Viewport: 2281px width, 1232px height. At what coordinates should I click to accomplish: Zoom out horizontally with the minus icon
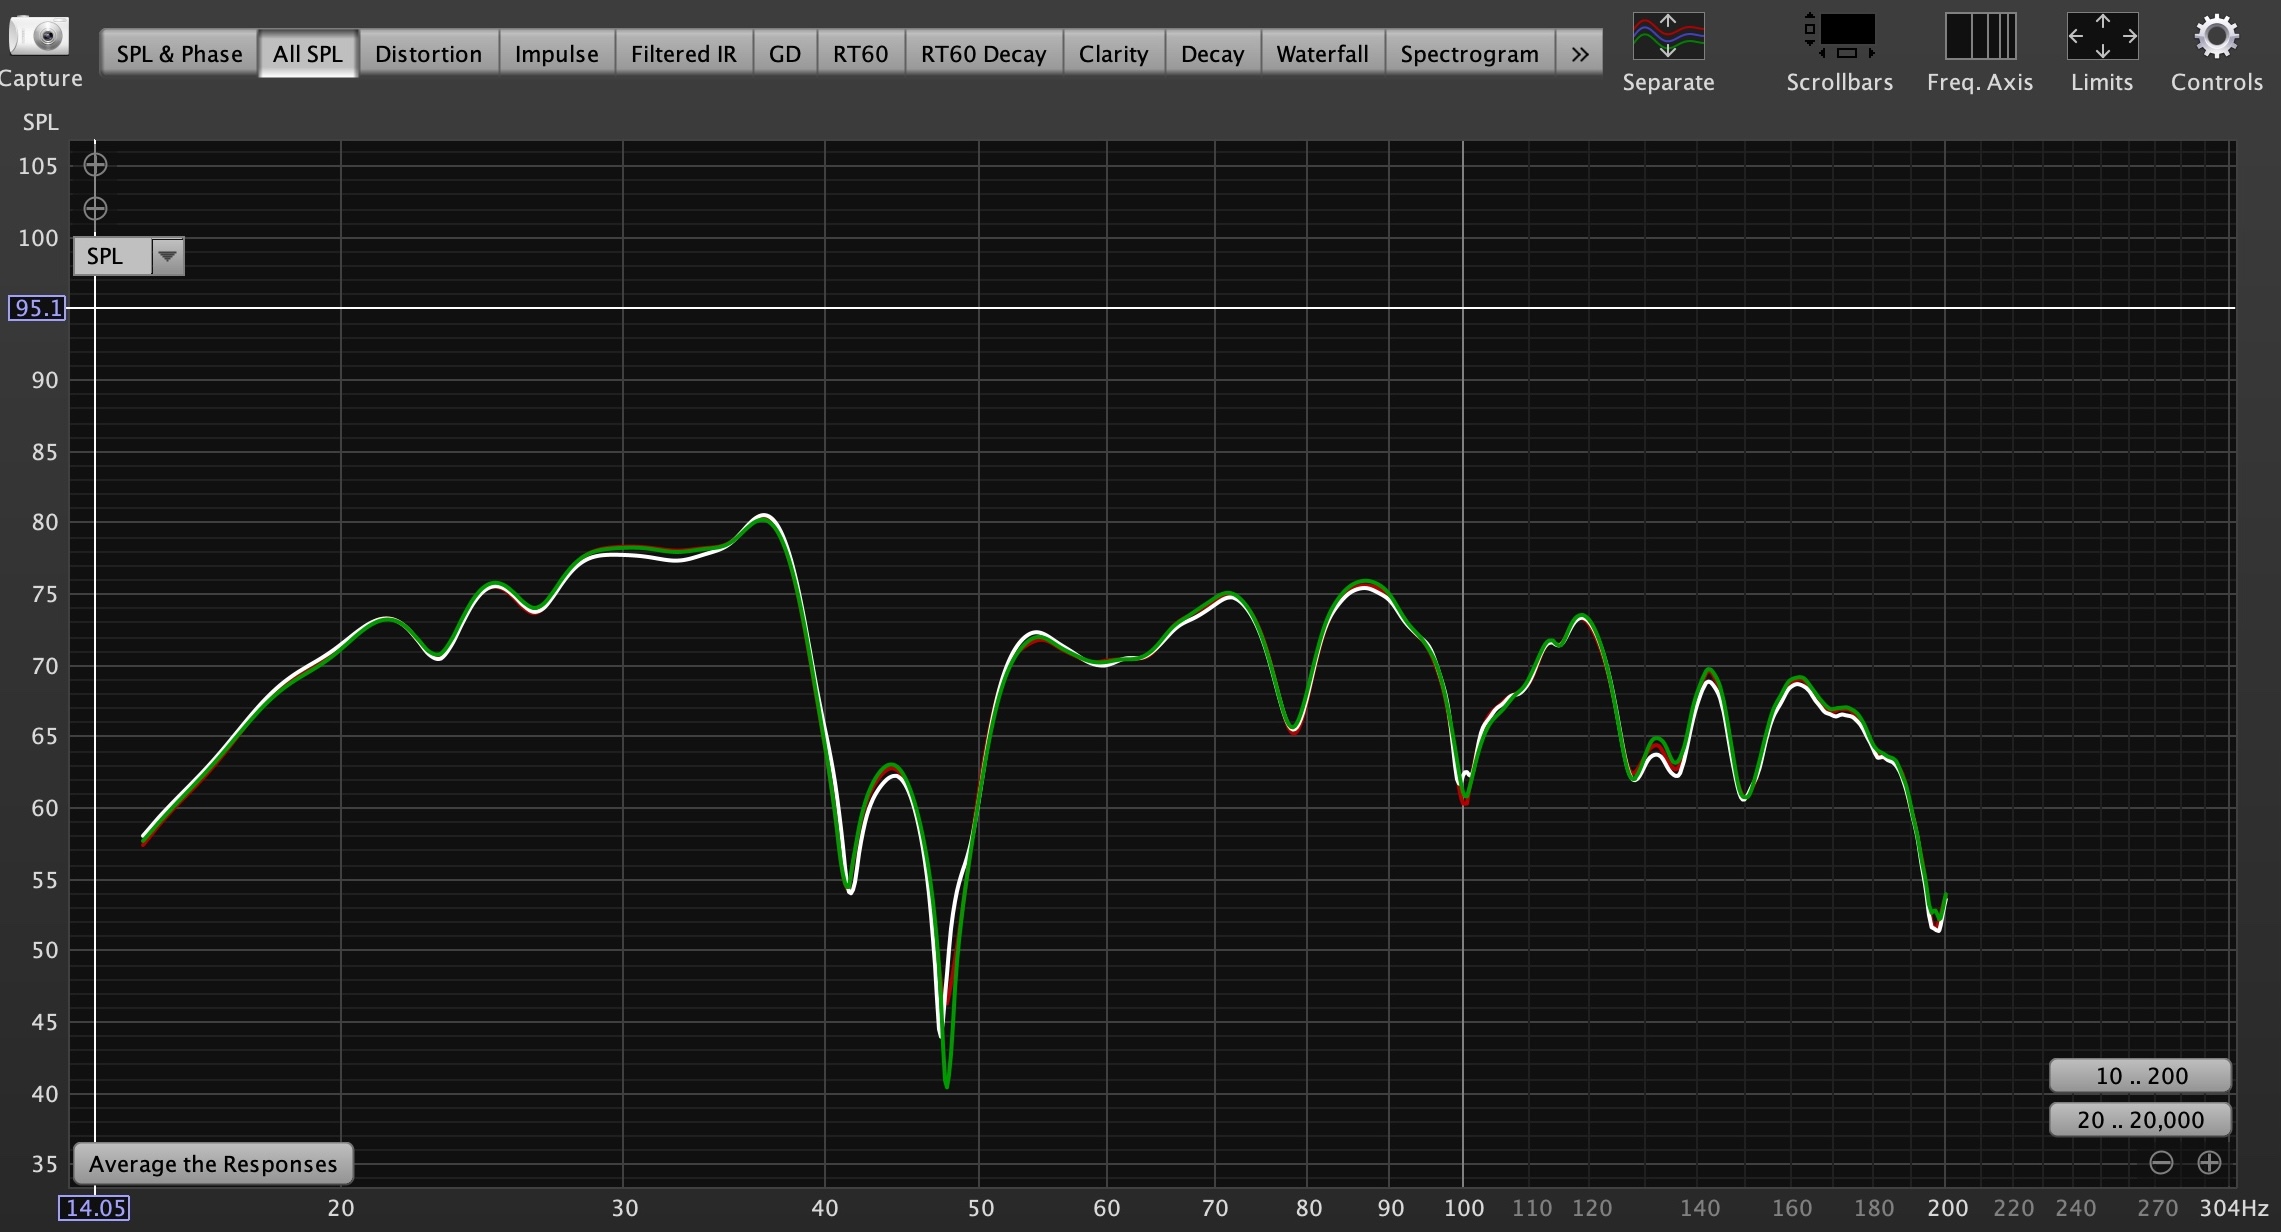(x=2161, y=1163)
